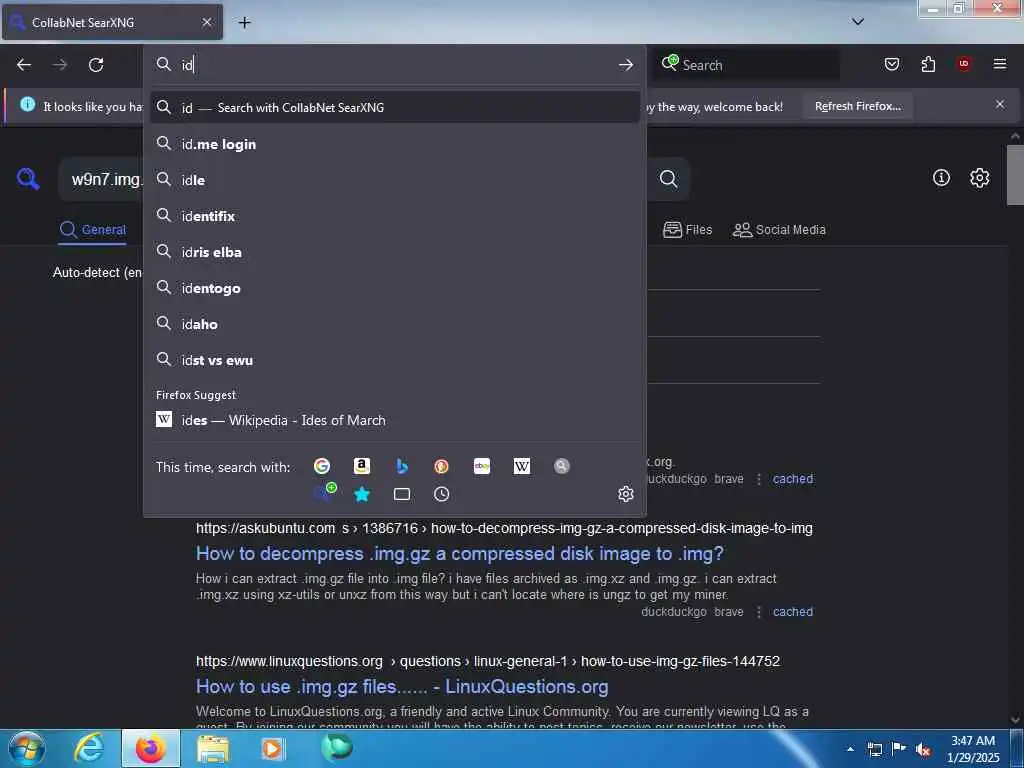Open the Windows Start menu
Image resolution: width=1024 pixels, height=768 pixels.
tap(26, 748)
